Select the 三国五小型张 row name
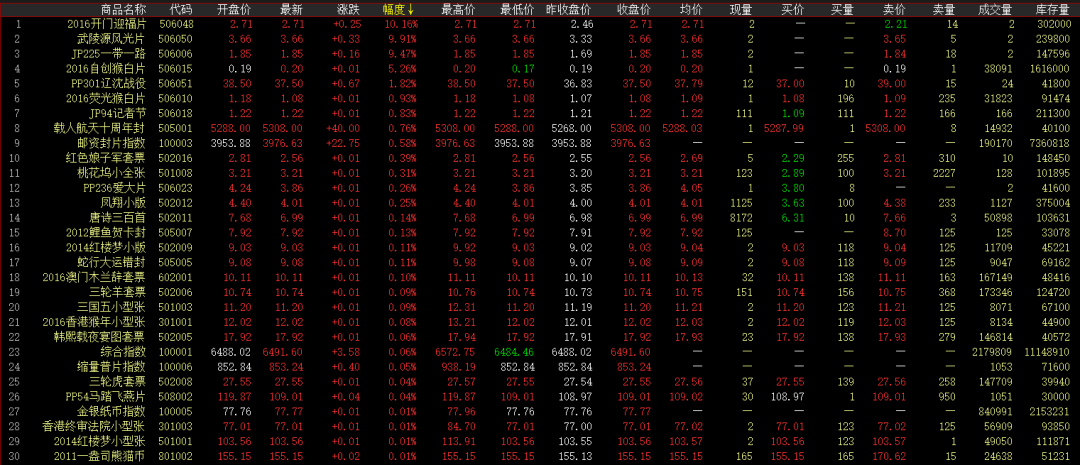 click(112, 308)
